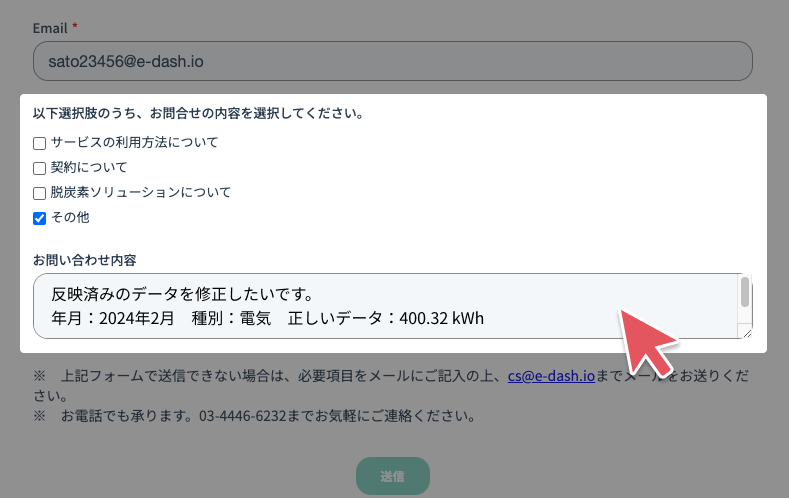Click the red required asterisk beside Email
The image size is (789, 498).
[x=75, y=28]
